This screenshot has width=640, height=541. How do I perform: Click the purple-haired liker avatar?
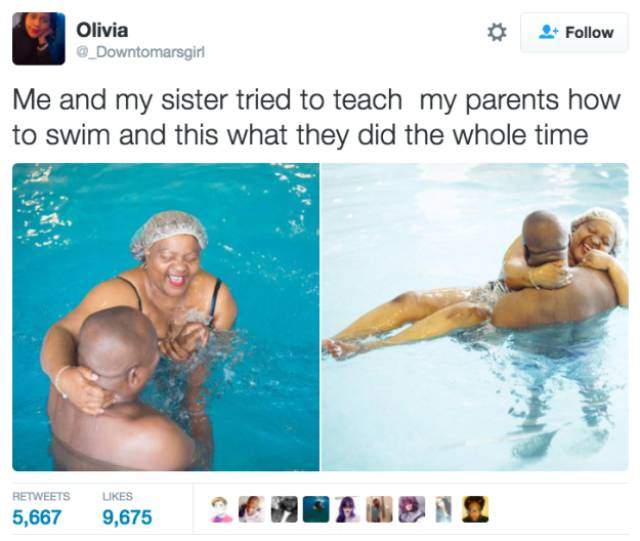pos(348,509)
